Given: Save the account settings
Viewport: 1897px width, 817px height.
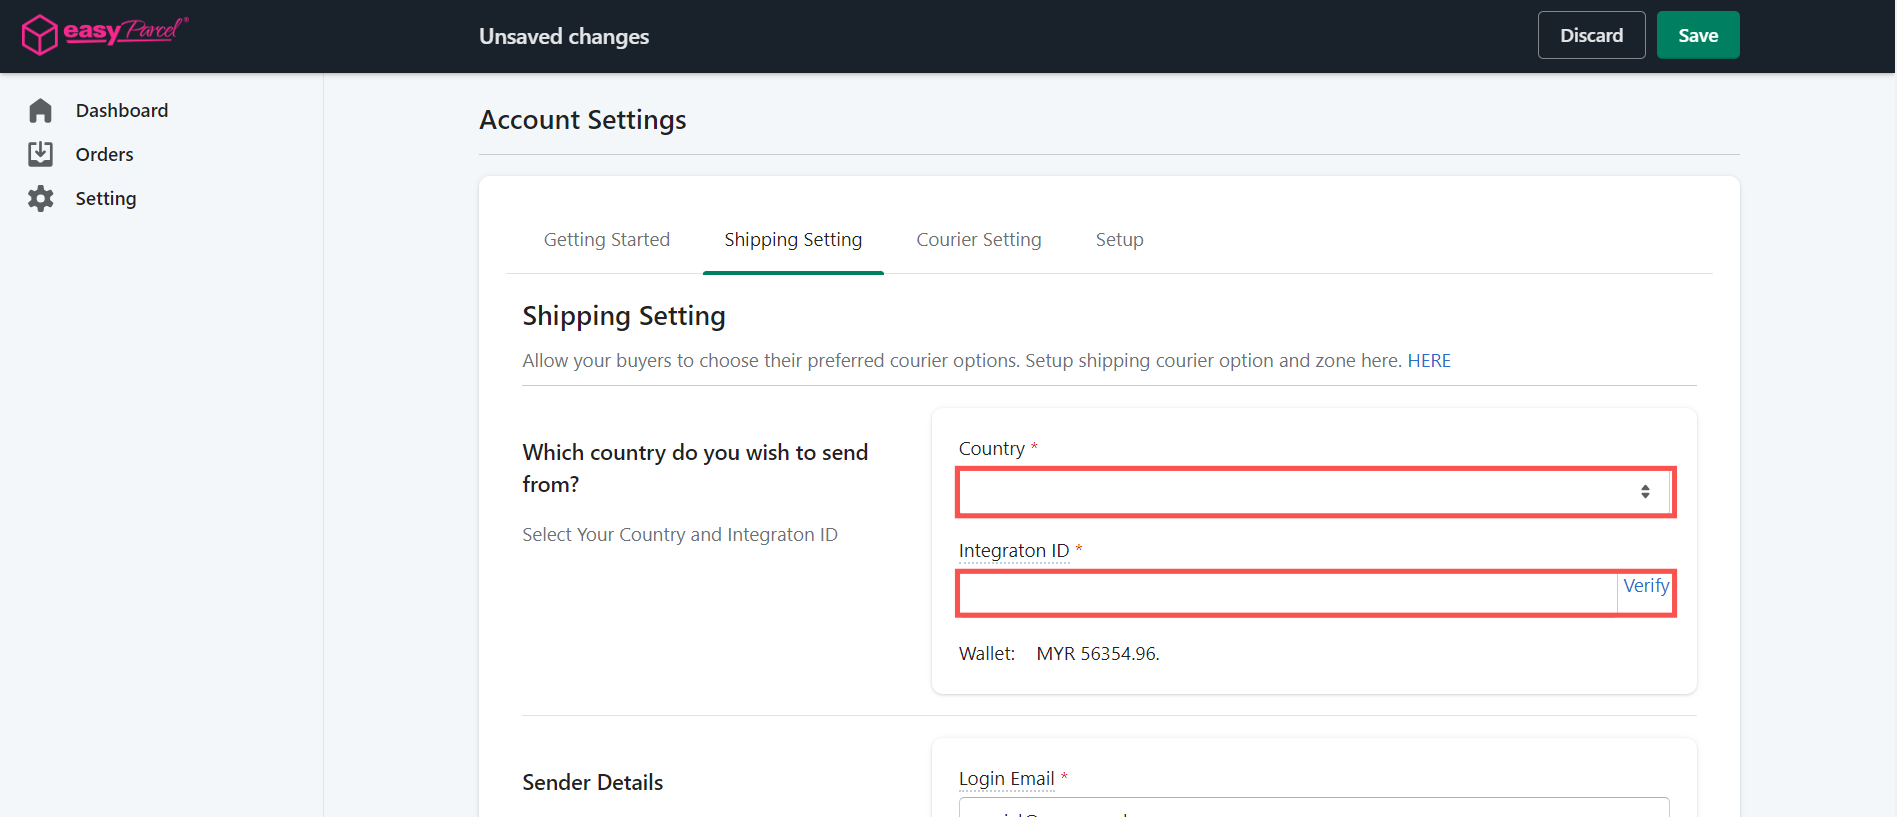Looking at the screenshot, I should click(1698, 35).
